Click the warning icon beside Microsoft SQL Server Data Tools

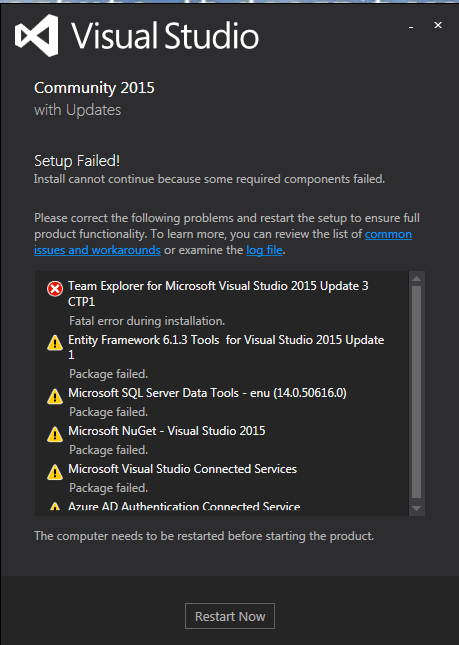click(55, 397)
